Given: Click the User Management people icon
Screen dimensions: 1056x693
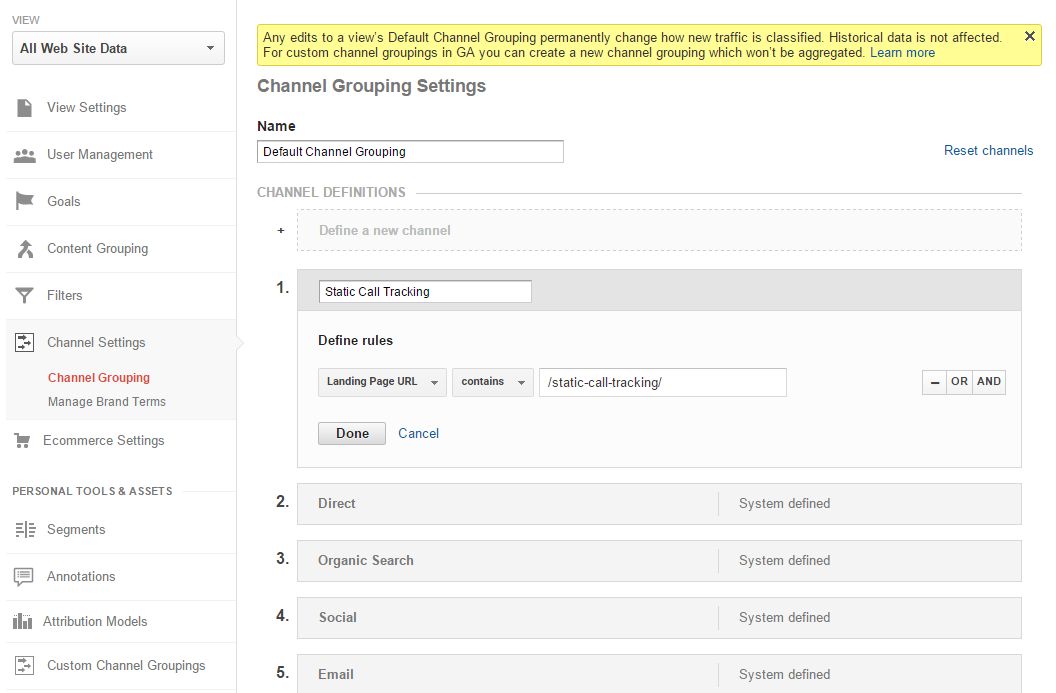Looking at the screenshot, I should (25, 155).
